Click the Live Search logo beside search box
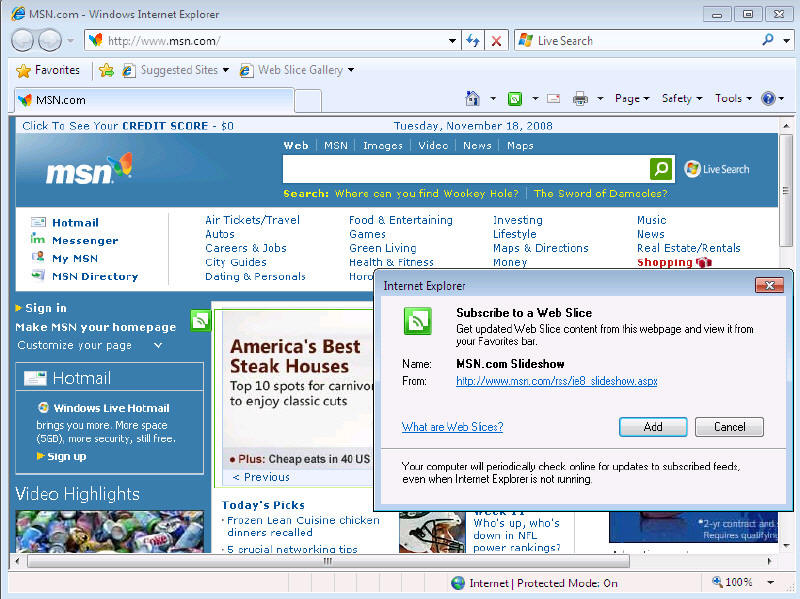This screenshot has width=800, height=599. pyautogui.click(x=717, y=169)
